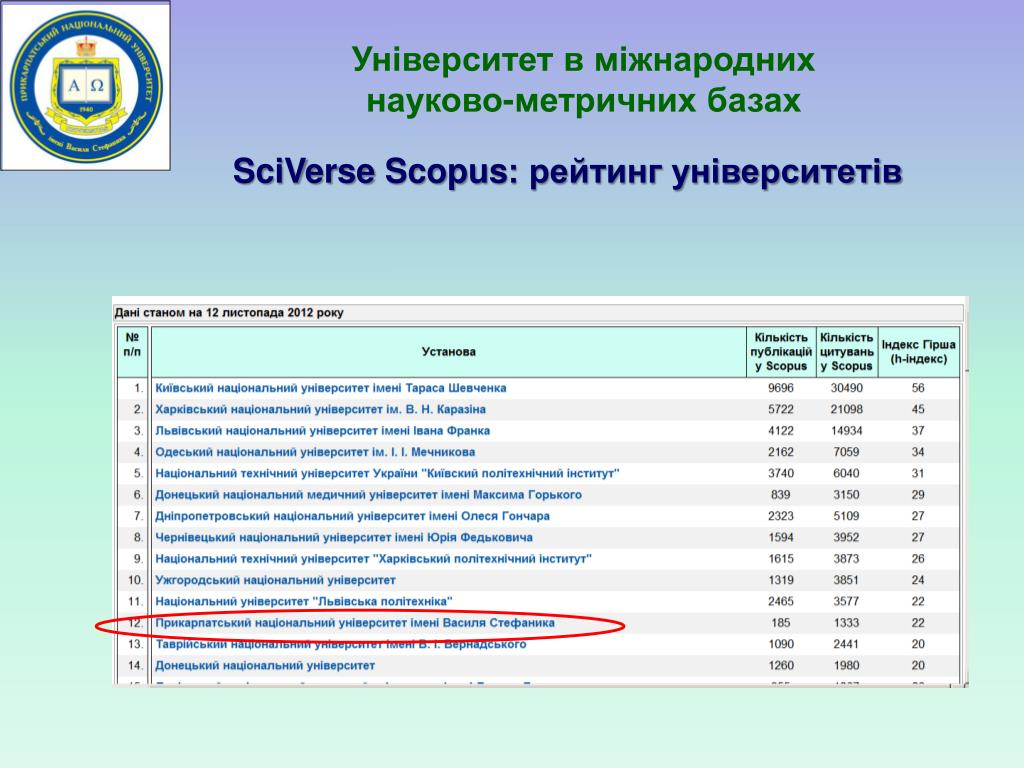Select row number 1. in the table
The height and width of the screenshot is (768, 1024).
click(x=138, y=388)
